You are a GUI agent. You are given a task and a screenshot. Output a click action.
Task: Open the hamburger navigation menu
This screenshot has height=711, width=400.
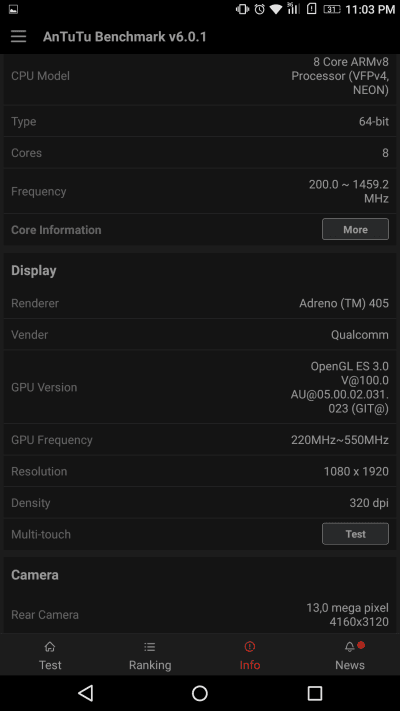19,37
